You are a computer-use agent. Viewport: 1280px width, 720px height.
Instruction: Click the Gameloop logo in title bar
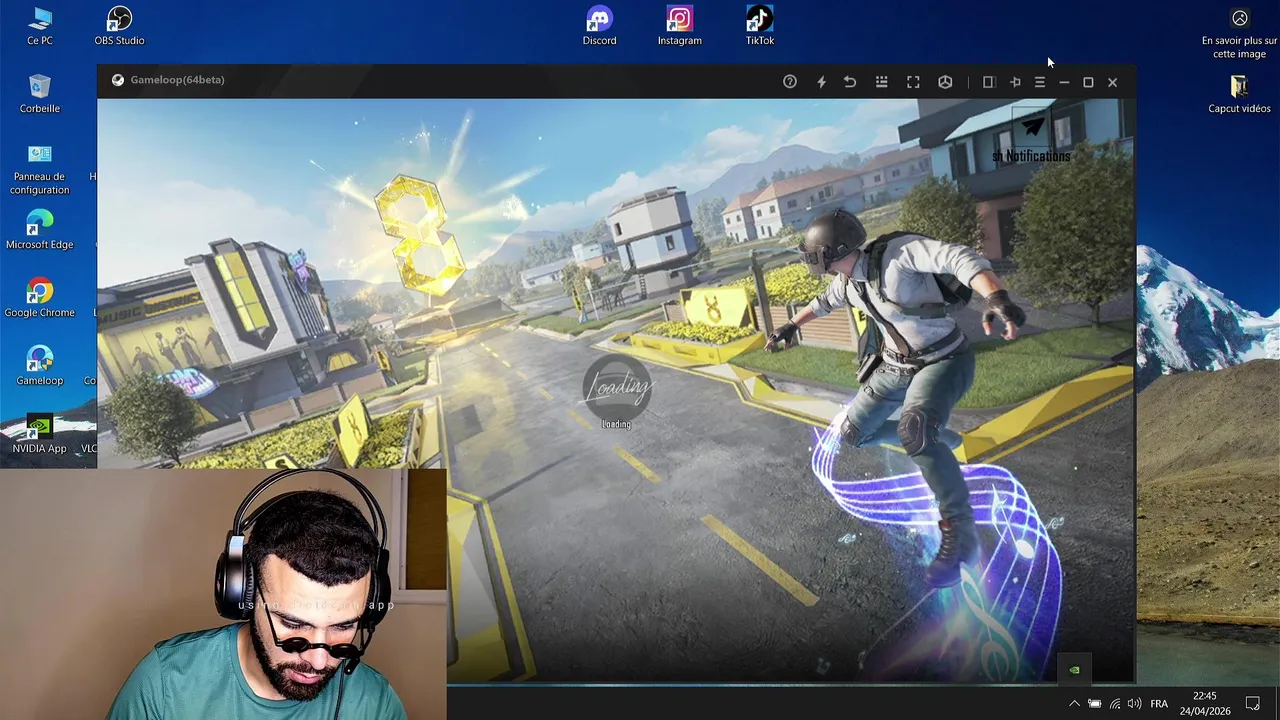[x=118, y=80]
